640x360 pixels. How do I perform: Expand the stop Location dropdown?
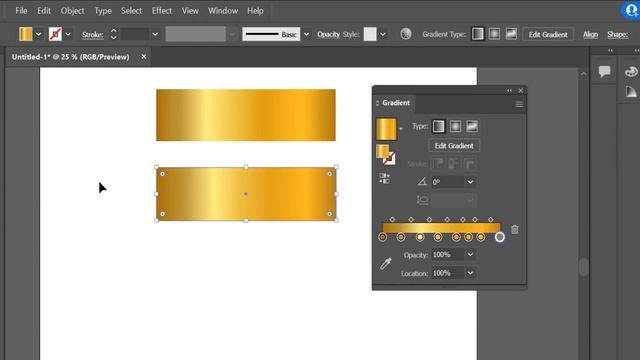(470, 273)
